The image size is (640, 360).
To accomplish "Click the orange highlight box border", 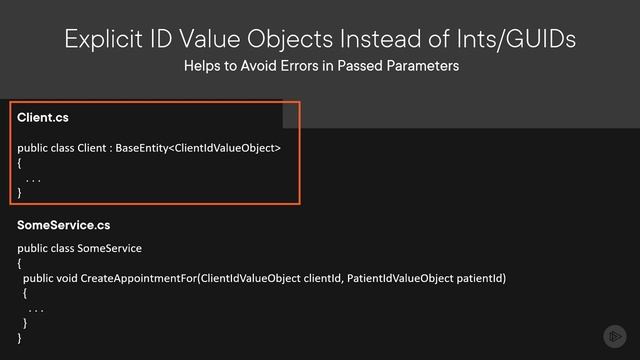I will pos(300,153).
